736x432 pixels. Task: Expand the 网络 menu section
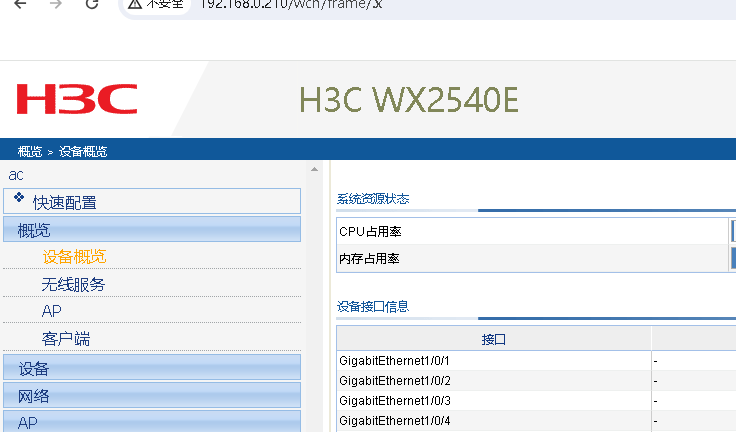(152, 395)
